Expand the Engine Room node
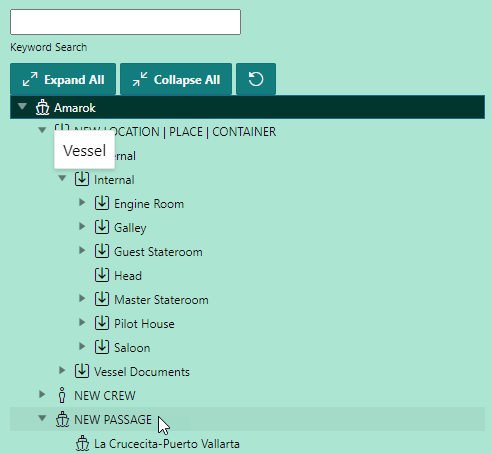 [82, 202]
